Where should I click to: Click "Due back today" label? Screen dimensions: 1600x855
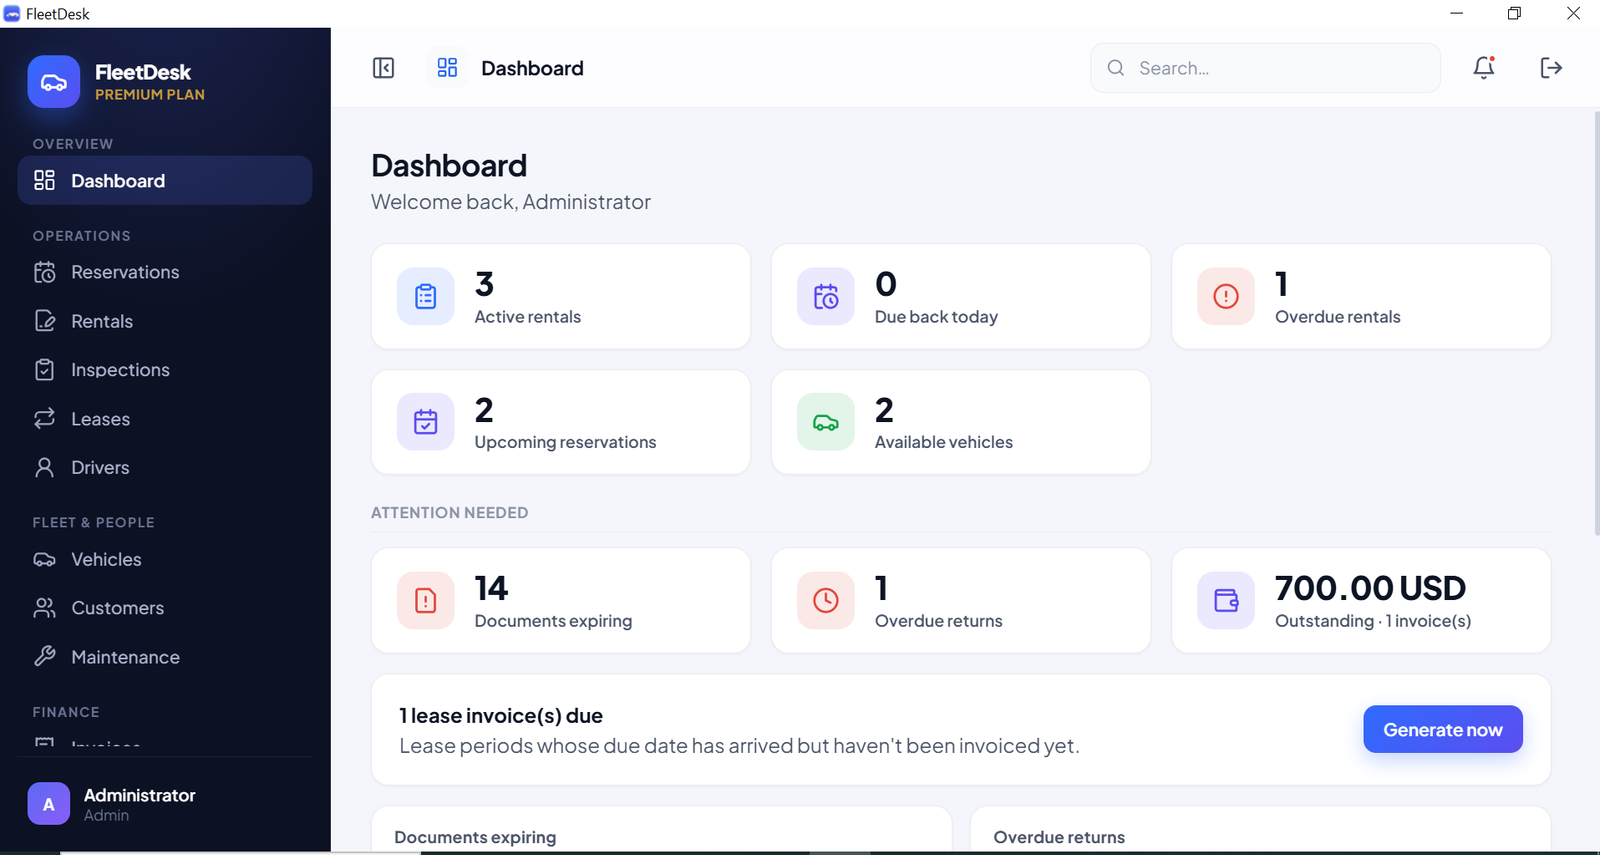pos(936,317)
